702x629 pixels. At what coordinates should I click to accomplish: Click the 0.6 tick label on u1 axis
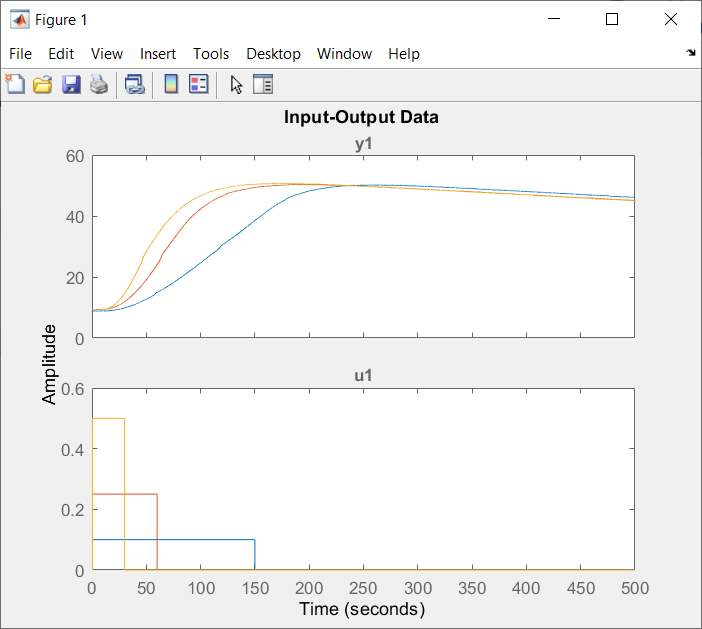click(x=73, y=389)
